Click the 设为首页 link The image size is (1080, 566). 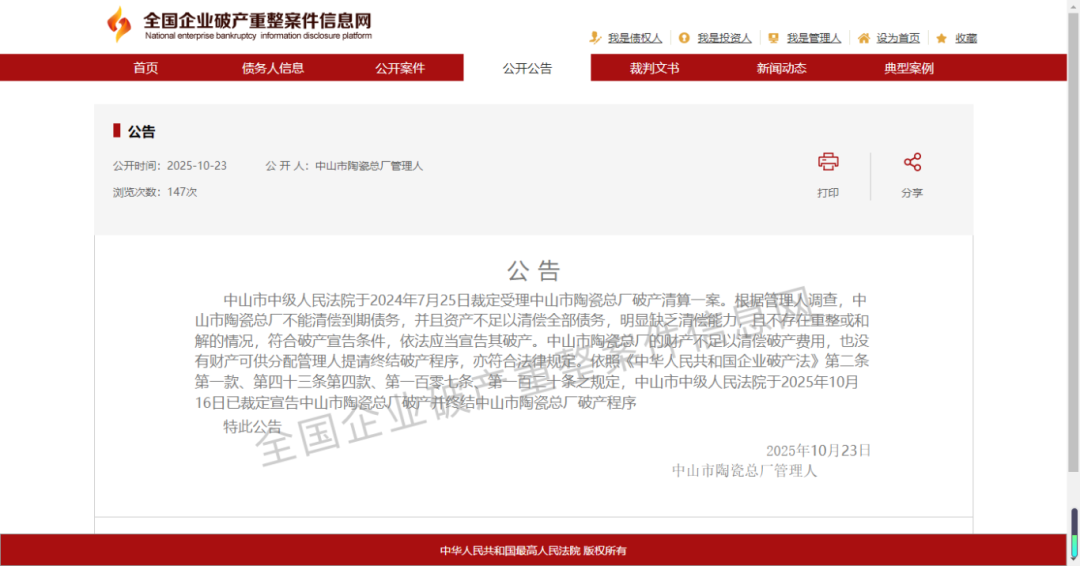[897, 38]
